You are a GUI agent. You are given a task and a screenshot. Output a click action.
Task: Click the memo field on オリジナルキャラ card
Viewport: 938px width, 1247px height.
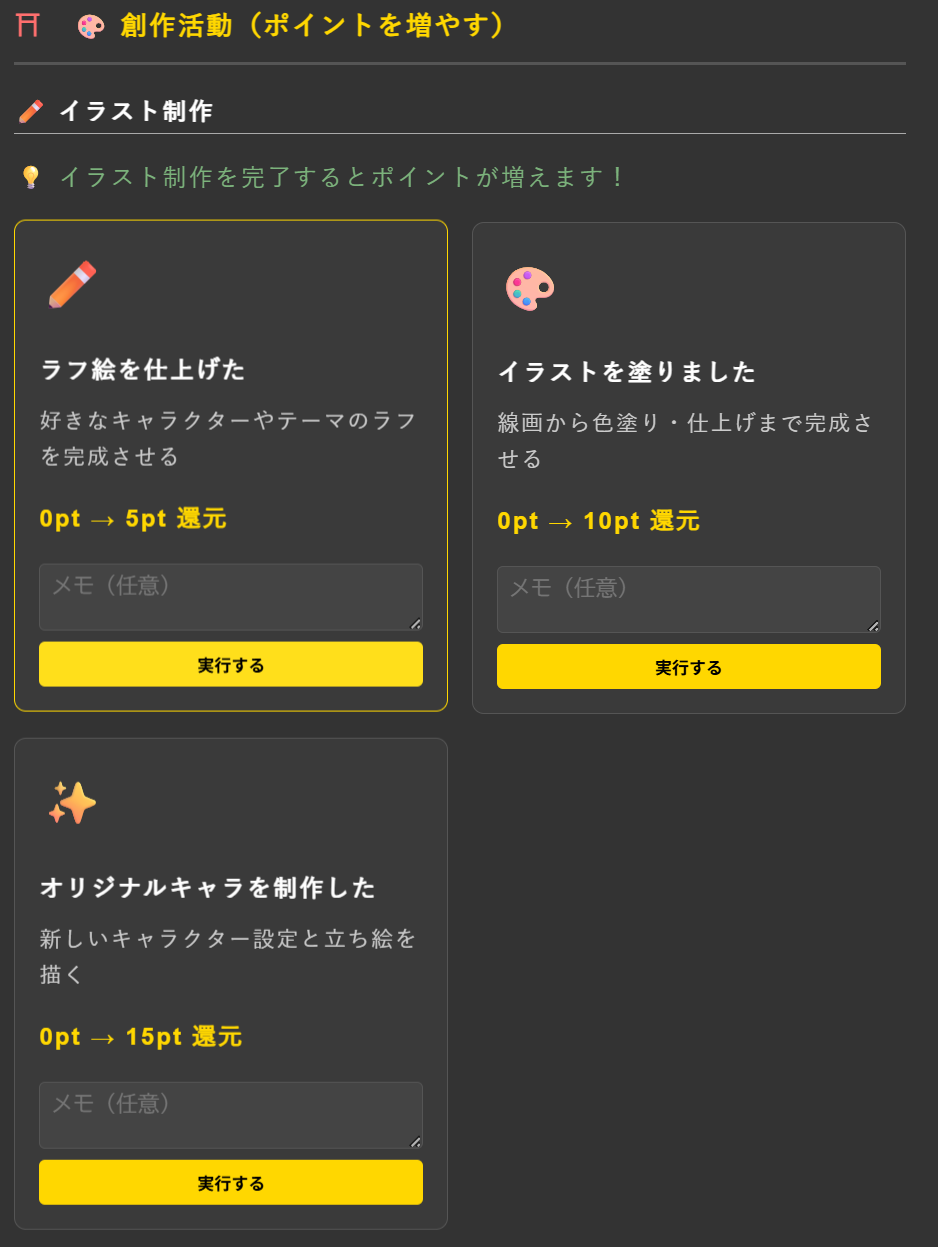click(x=230, y=1114)
